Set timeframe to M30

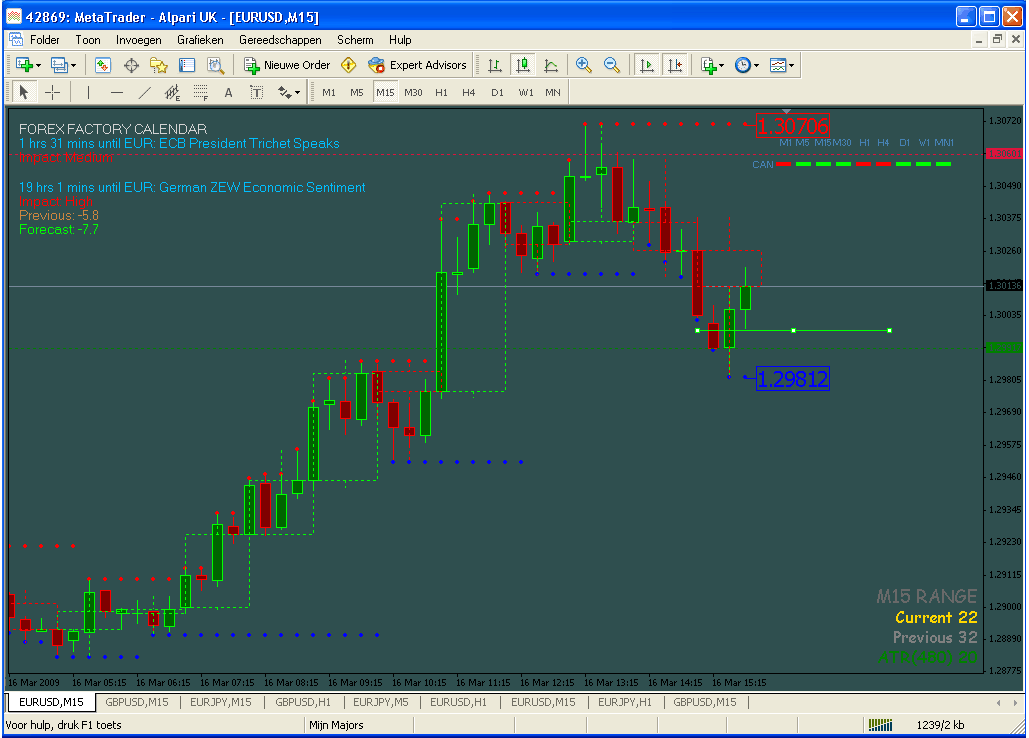[x=413, y=92]
